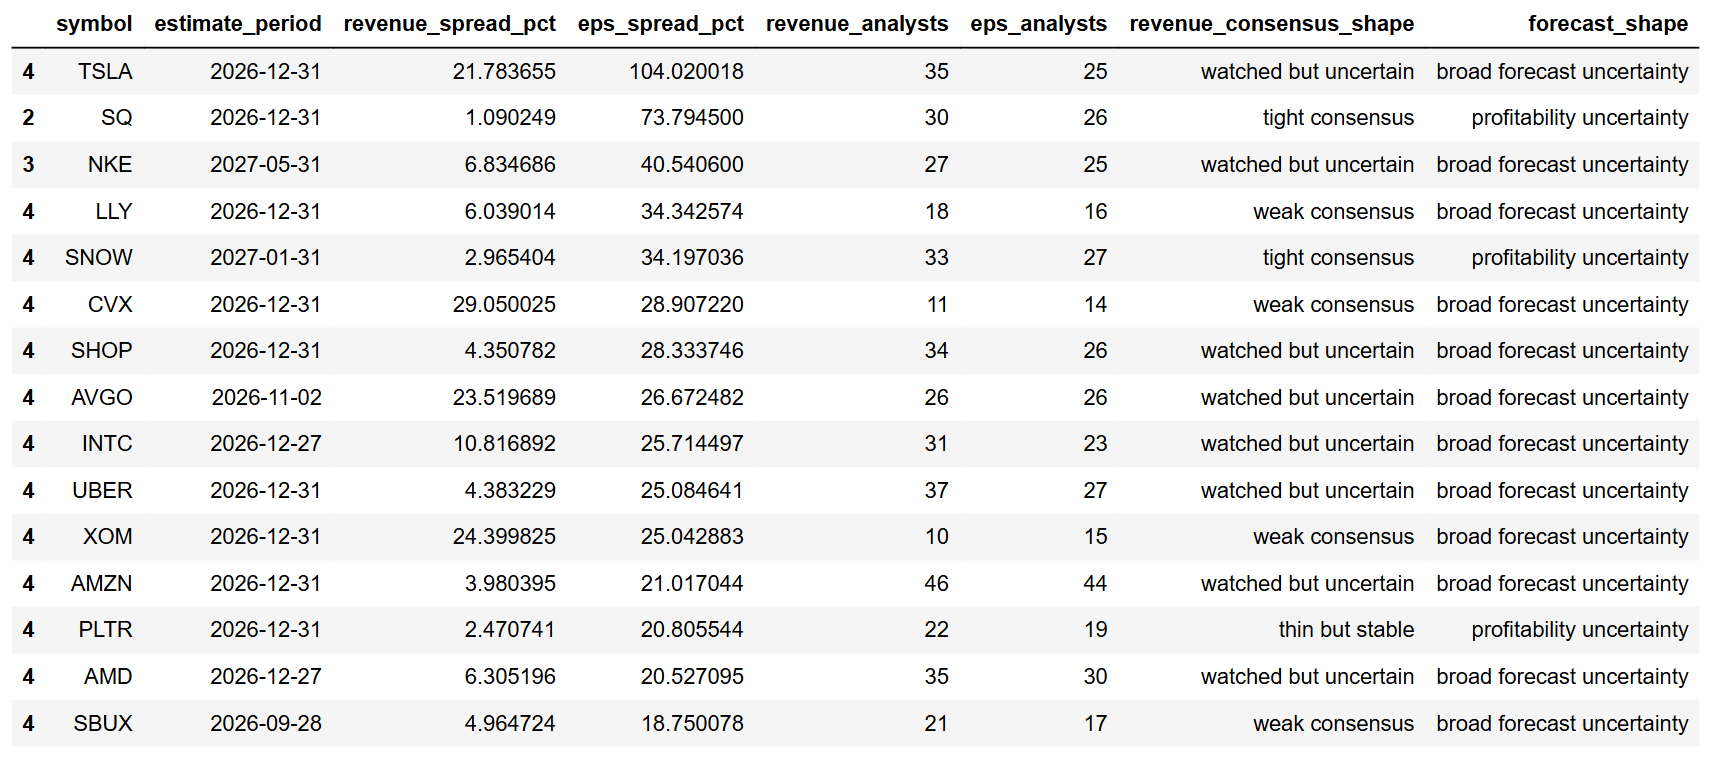The width and height of the screenshot is (1711, 760).
Task: Click the symbol column header
Action: [94, 24]
